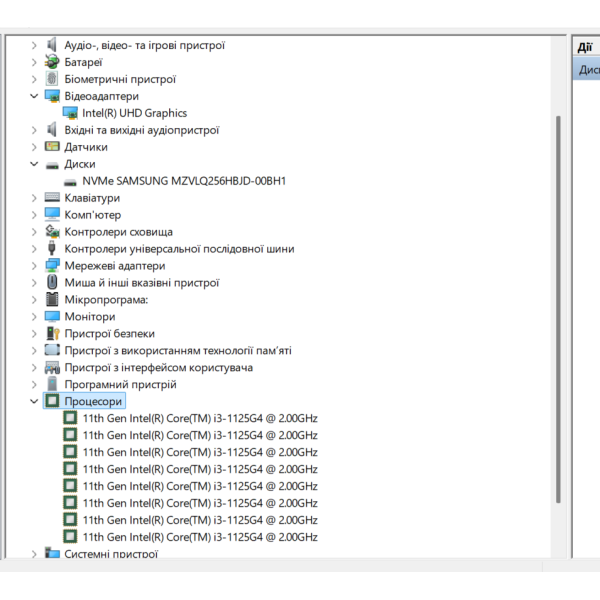This screenshot has width=600, height=600.
Task: Click the Аудіо-, відео- та ігрові пристрої speaker icon
Action: click(x=52, y=45)
